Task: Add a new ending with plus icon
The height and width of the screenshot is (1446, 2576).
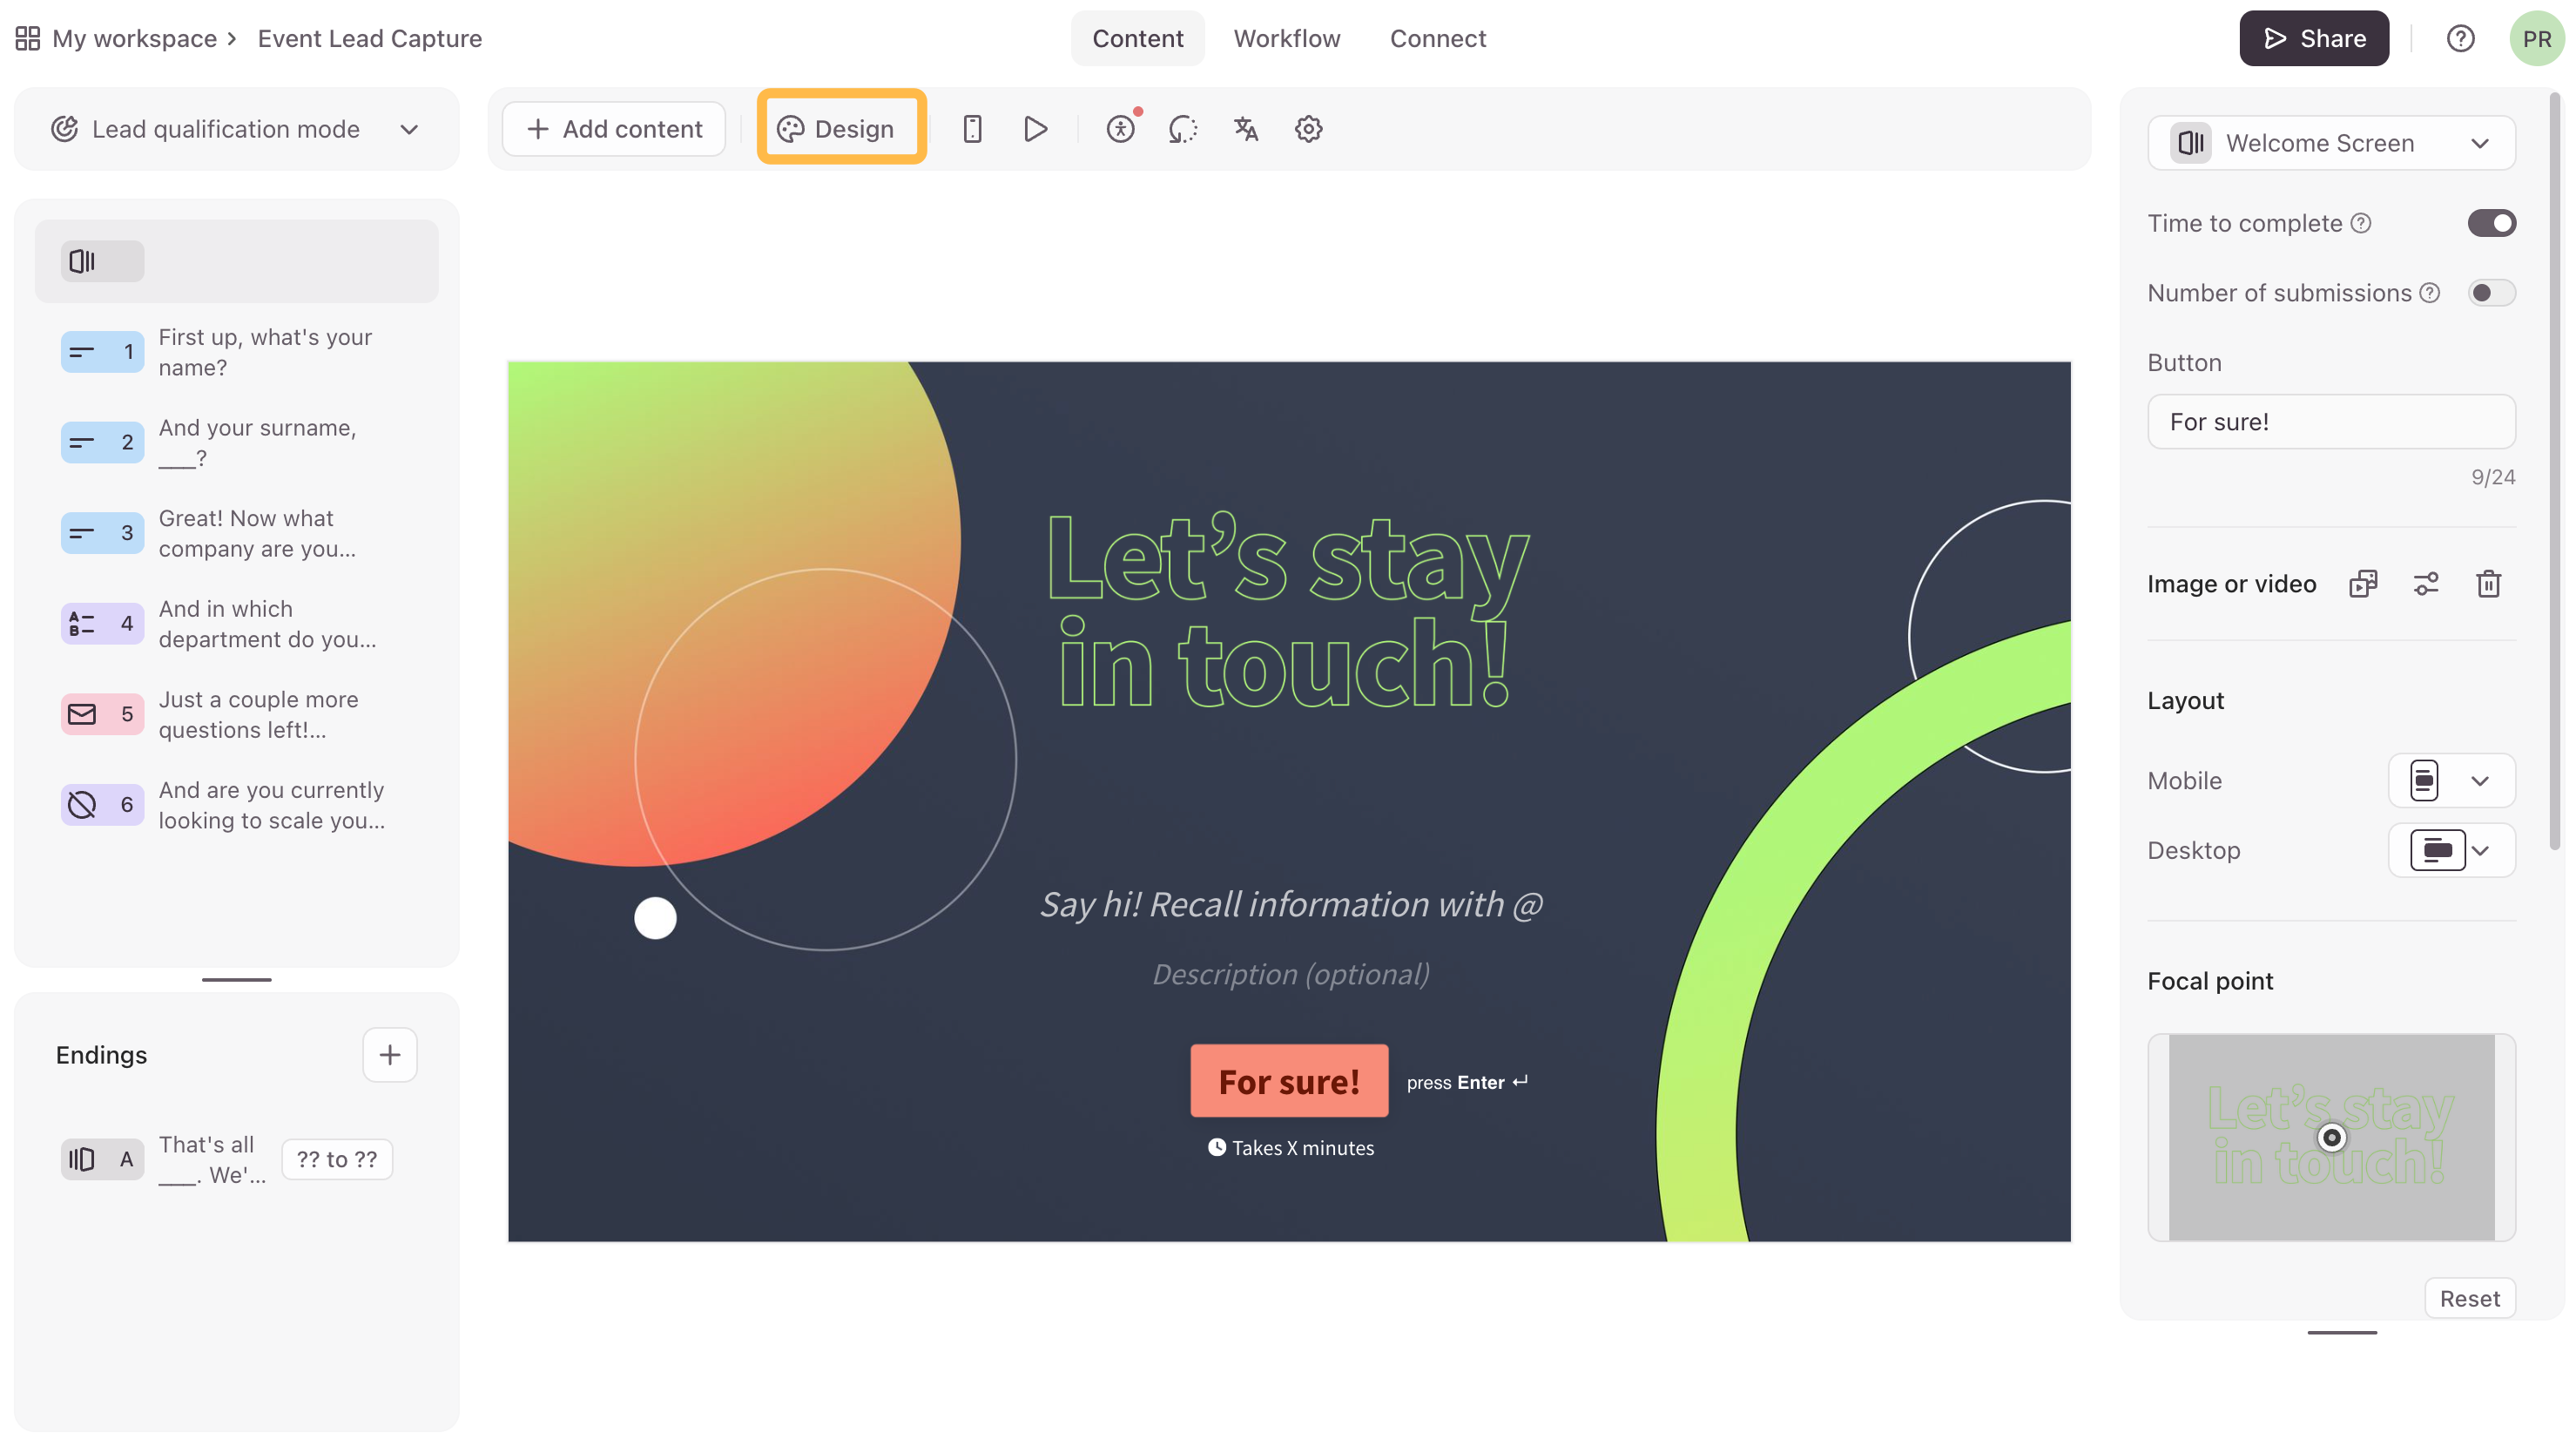Action: tap(390, 1054)
